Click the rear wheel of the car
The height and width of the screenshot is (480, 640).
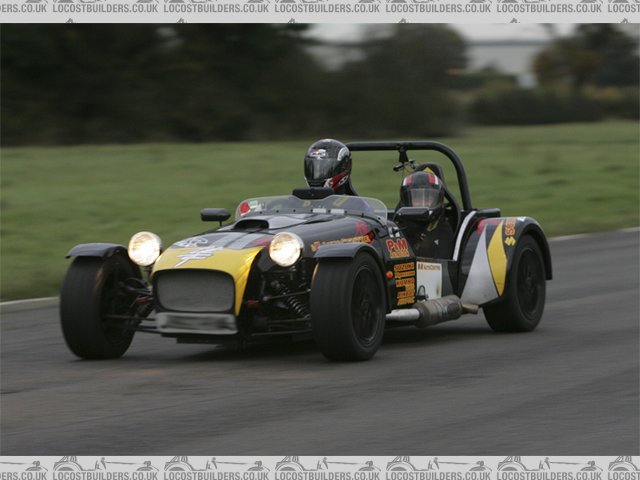[516, 285]
